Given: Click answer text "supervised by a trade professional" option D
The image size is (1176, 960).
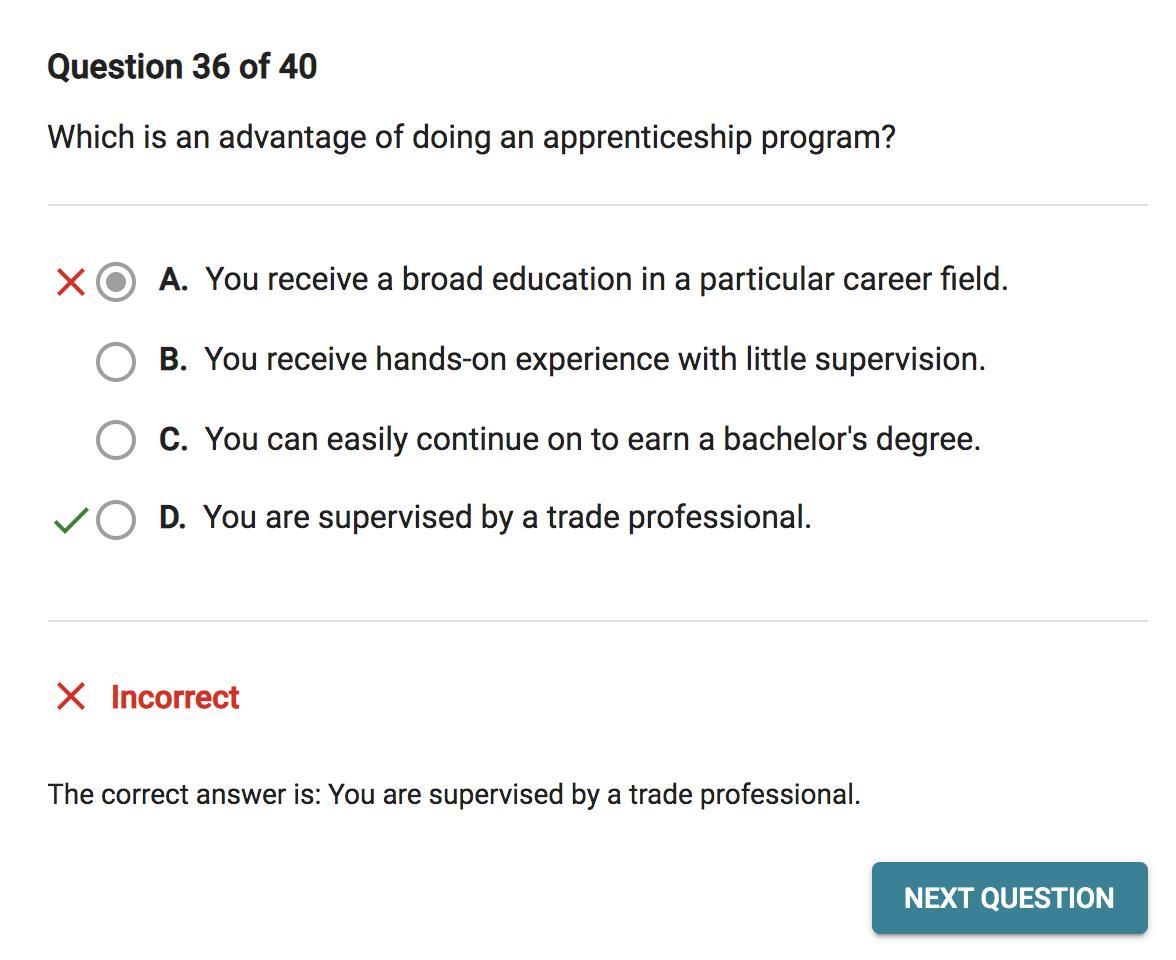Looking at the screenshot, I should tap(507, 517).
